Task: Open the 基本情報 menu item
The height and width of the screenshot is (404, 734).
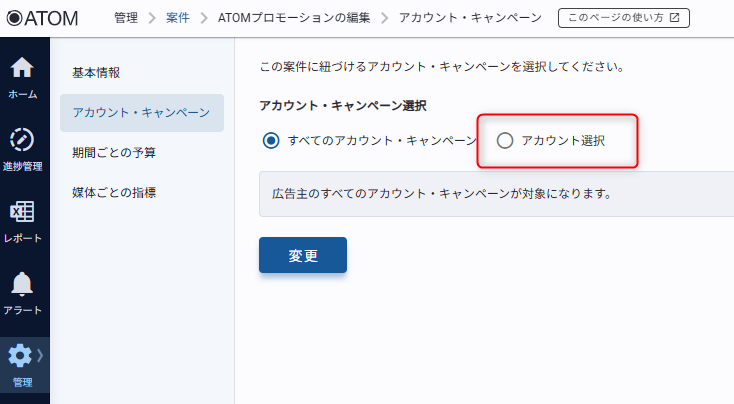Action: 96,73
